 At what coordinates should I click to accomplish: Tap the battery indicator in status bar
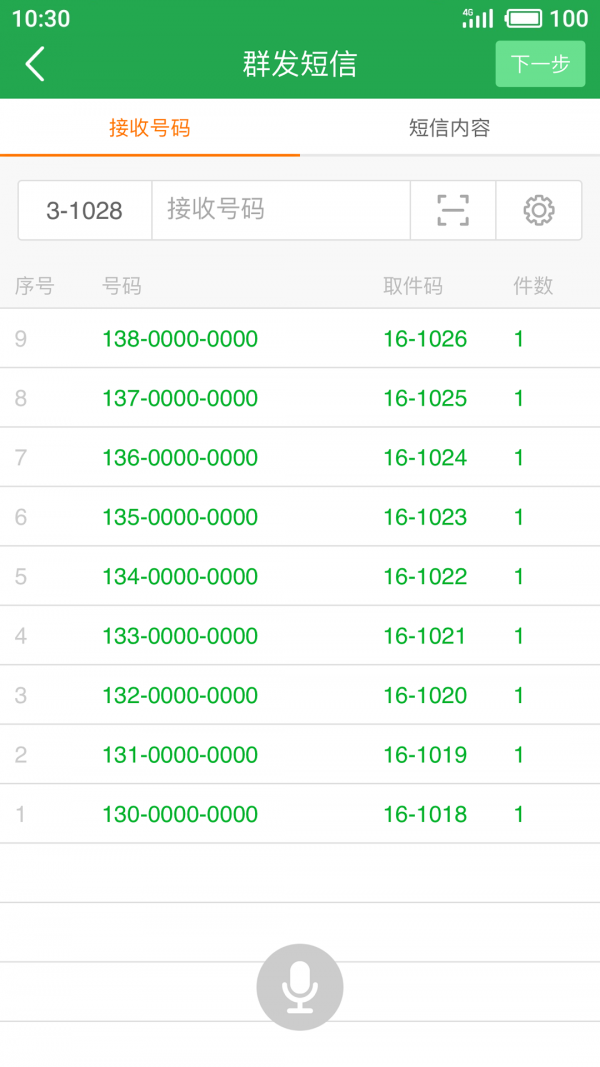click(x=524, y=18)
